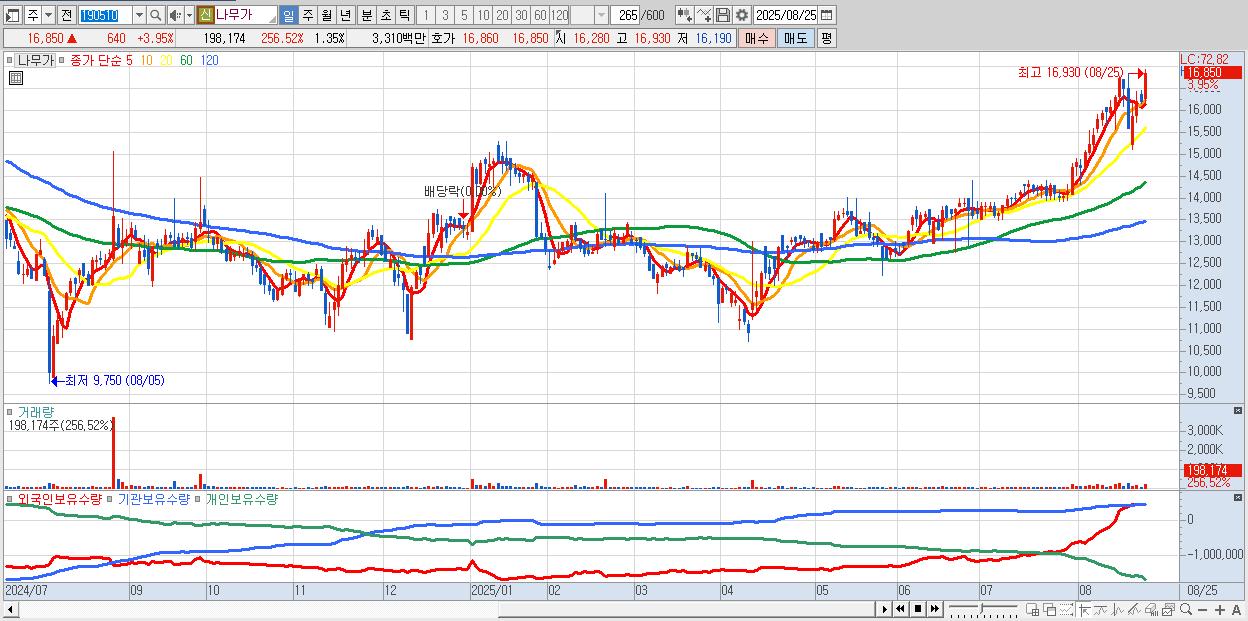Open chart settings gear icon

pos(742,15)
